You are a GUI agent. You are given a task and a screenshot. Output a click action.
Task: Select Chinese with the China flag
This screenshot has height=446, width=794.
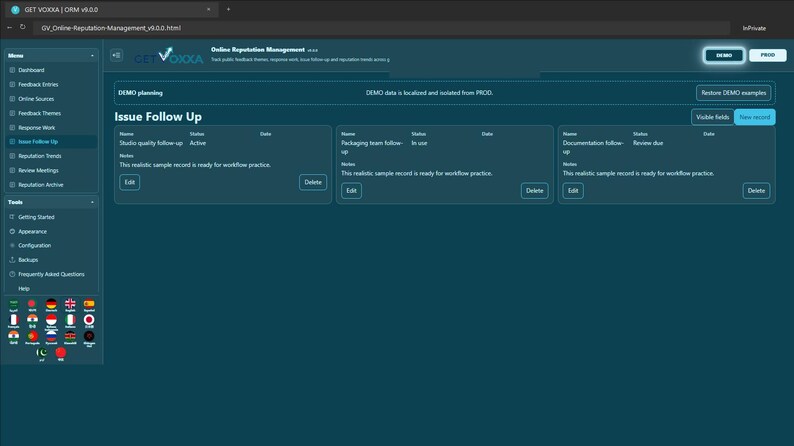pyautogui.click(x=61, y=354)
